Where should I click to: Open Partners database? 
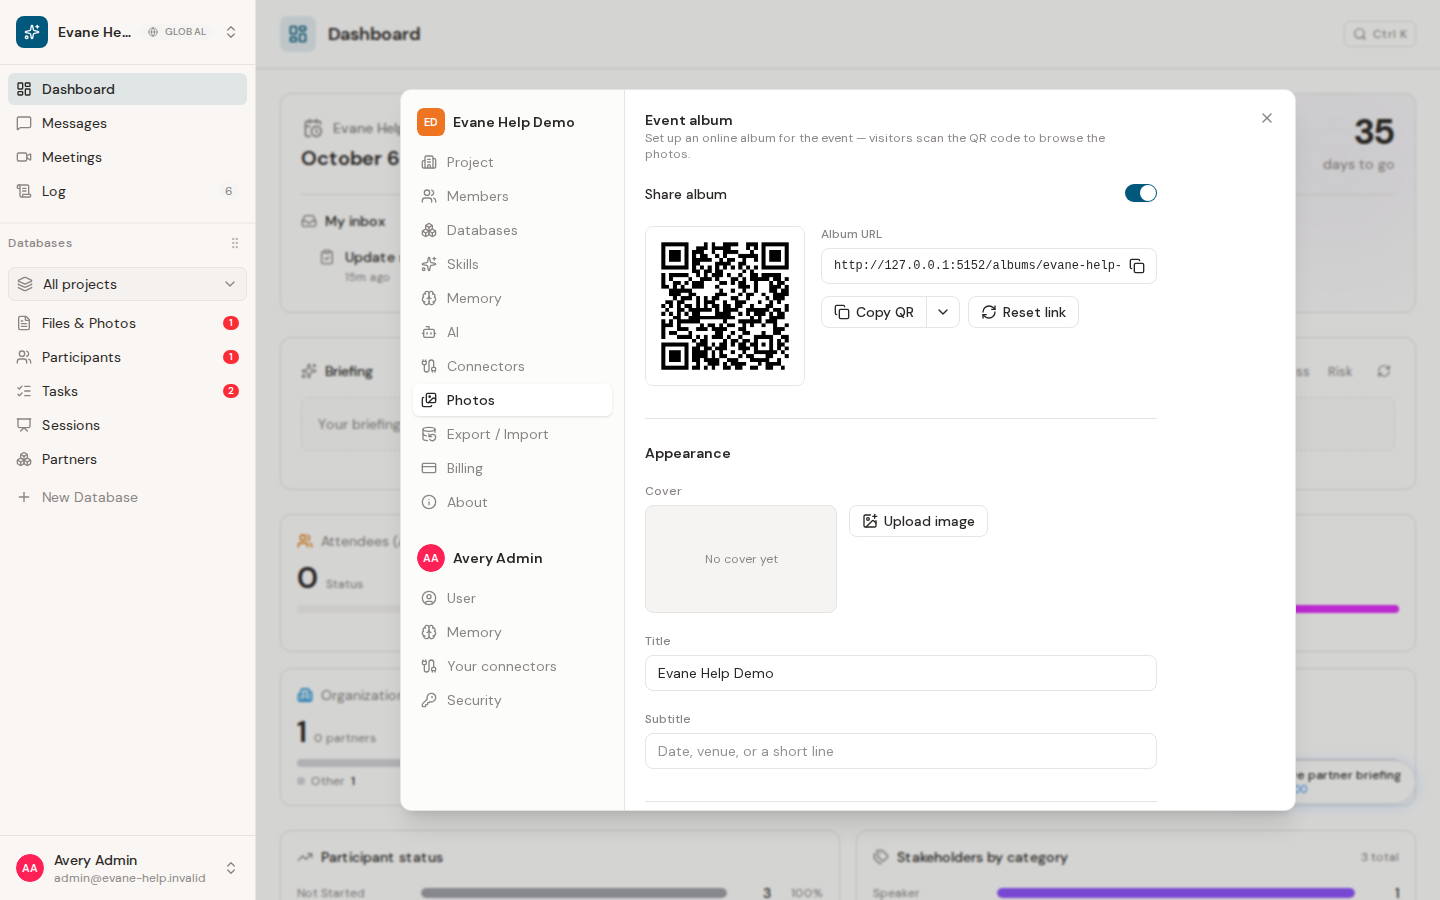coord(127,459)
